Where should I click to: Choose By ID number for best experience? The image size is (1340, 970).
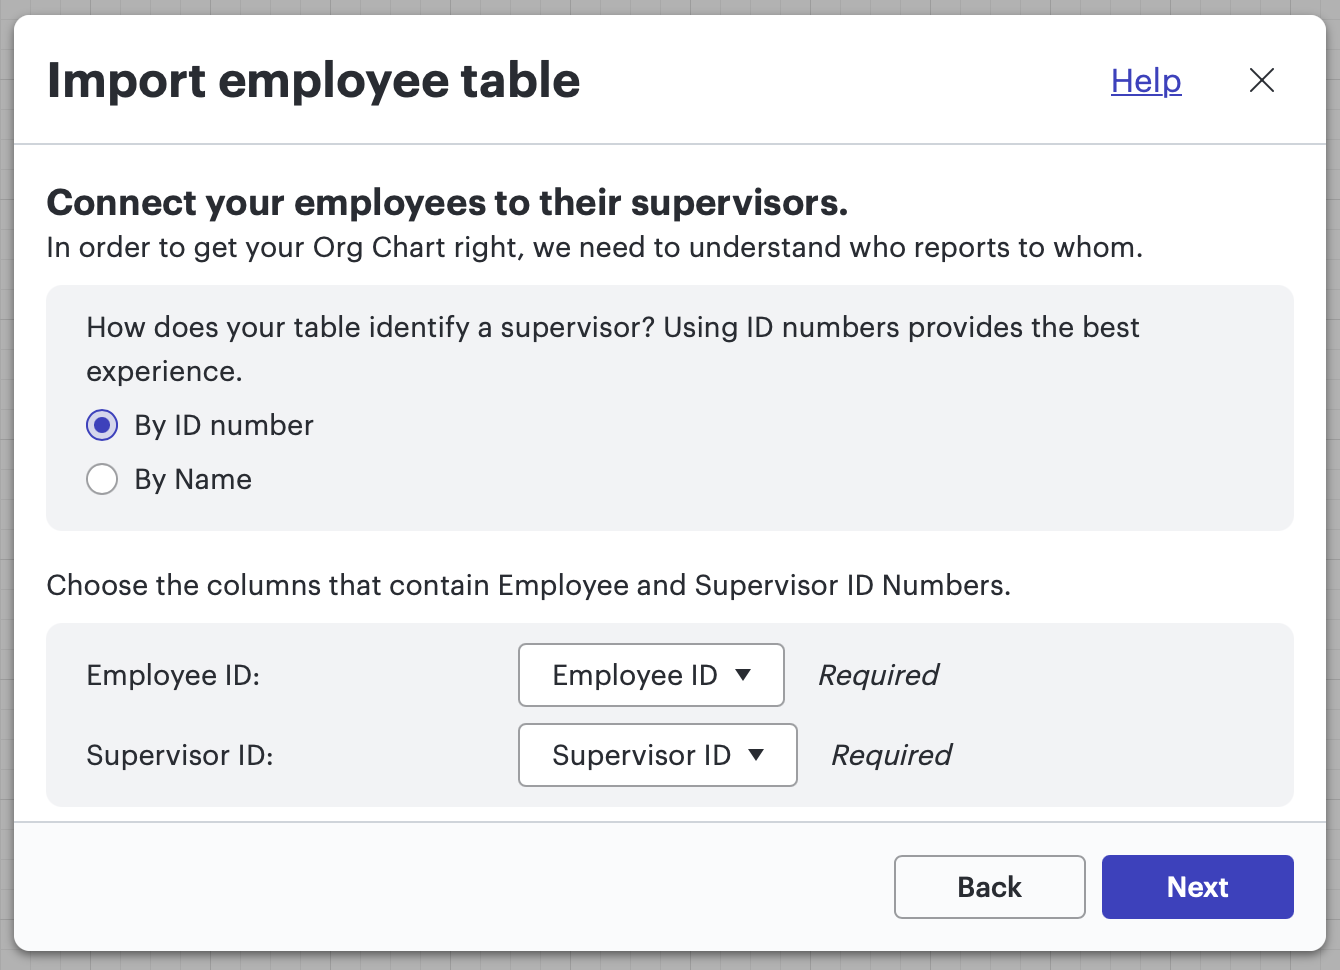(102, 425)
